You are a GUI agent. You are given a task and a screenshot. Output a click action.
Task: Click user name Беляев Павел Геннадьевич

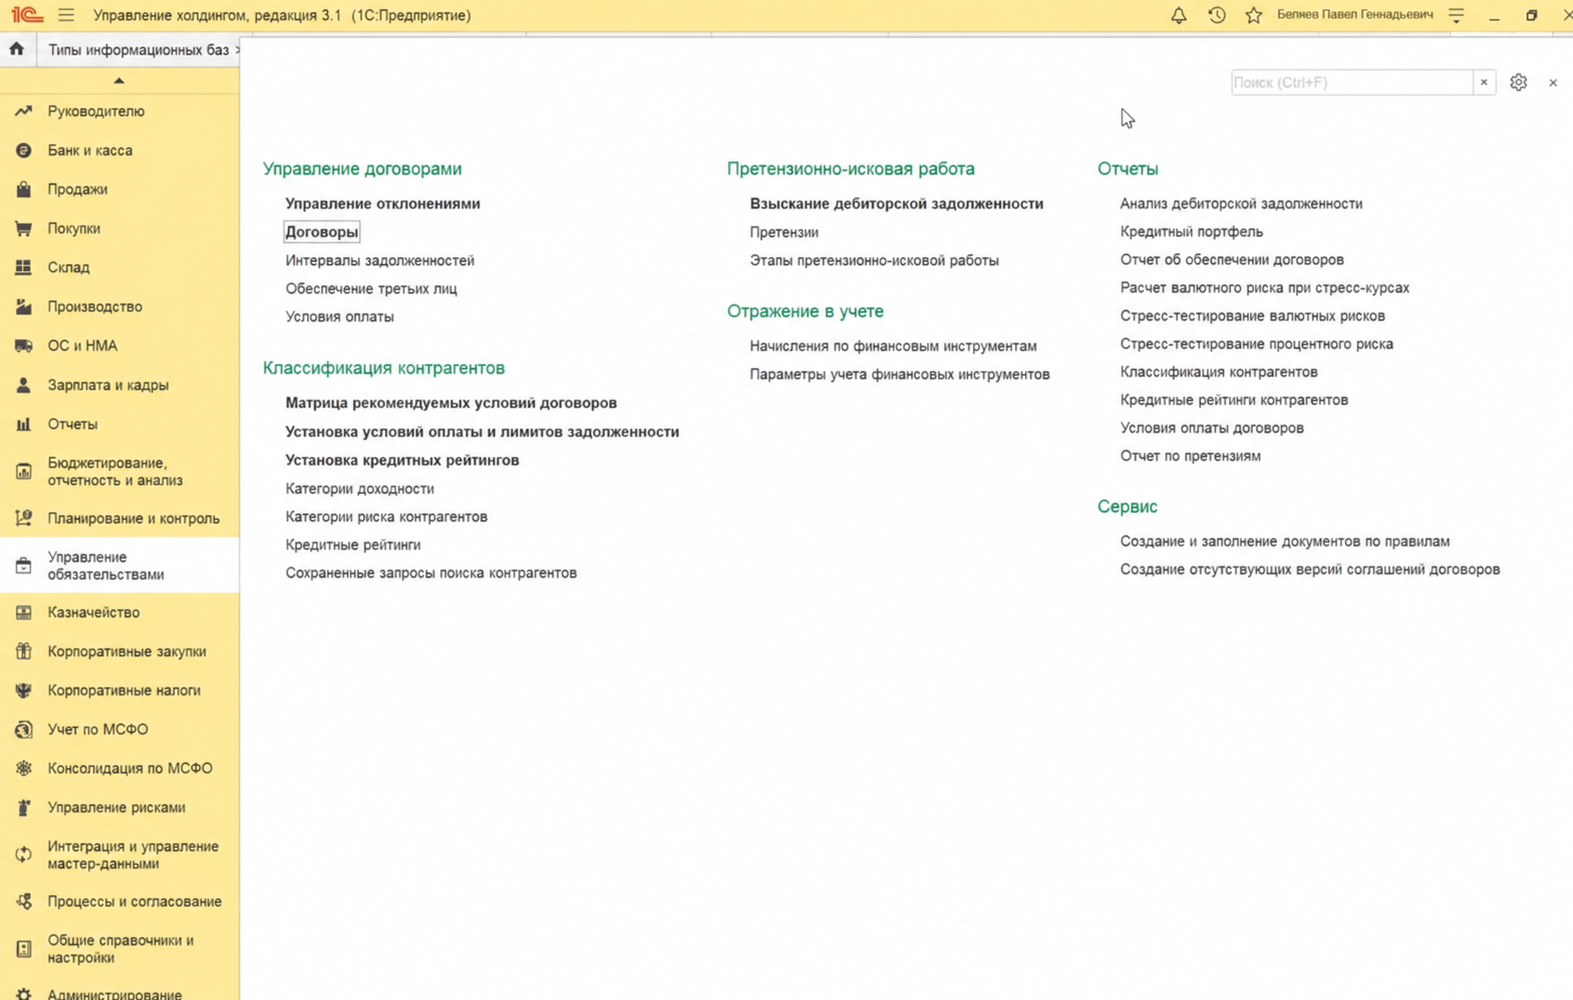pos(1355,15)
